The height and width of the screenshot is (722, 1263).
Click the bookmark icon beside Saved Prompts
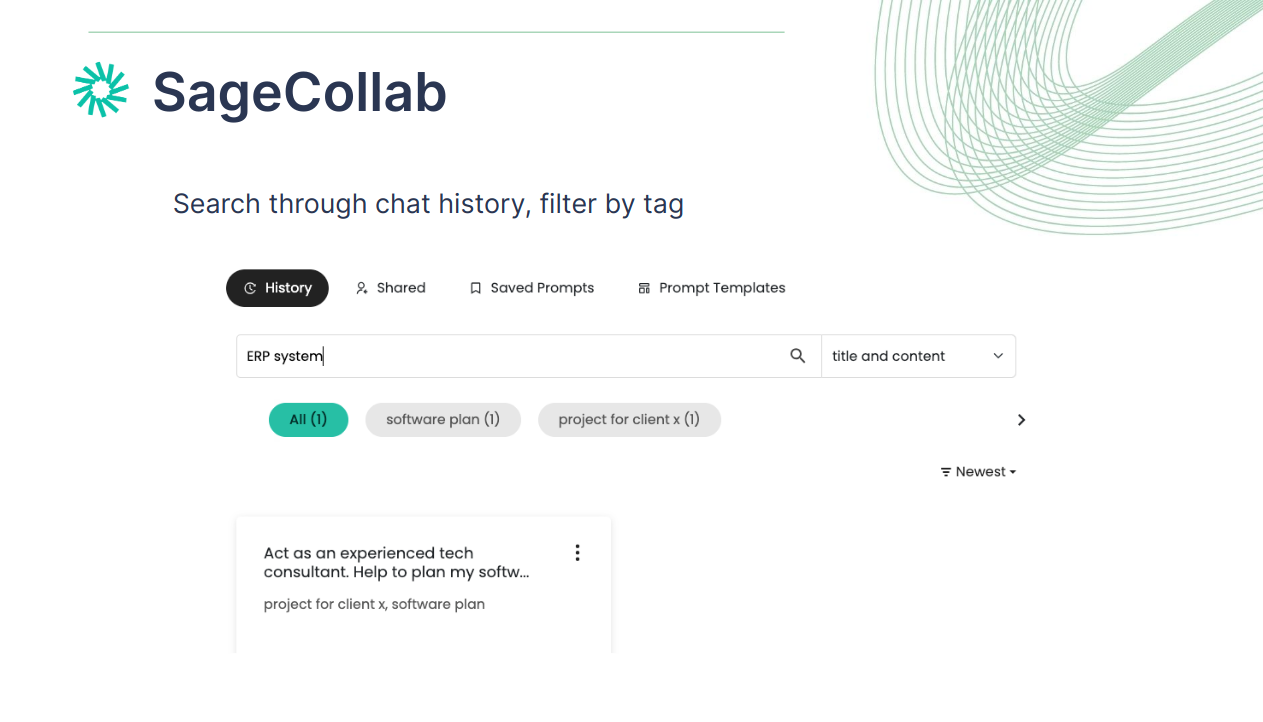[476, 288]
